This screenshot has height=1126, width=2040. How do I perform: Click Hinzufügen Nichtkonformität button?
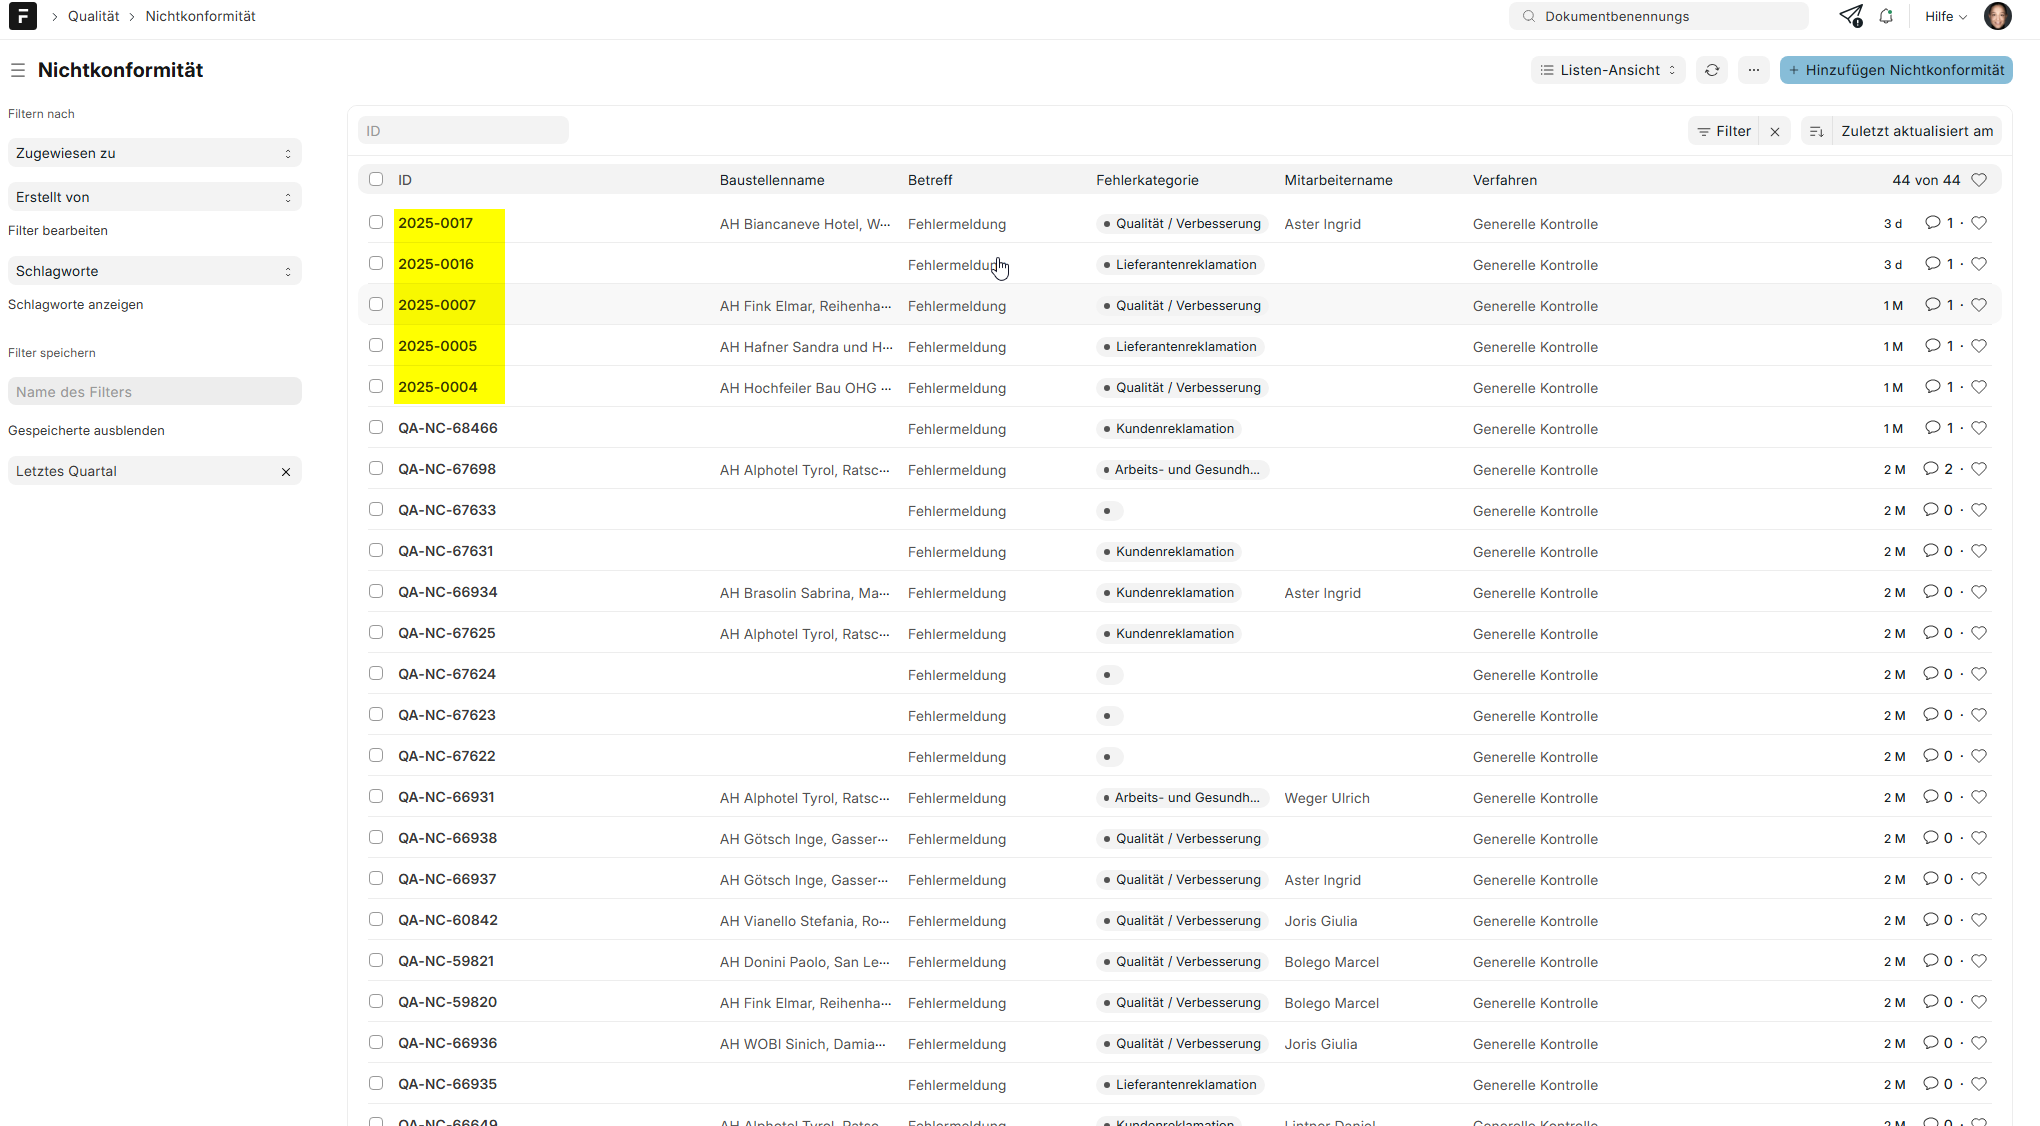pyautogui.click(x=1896, y=70)
